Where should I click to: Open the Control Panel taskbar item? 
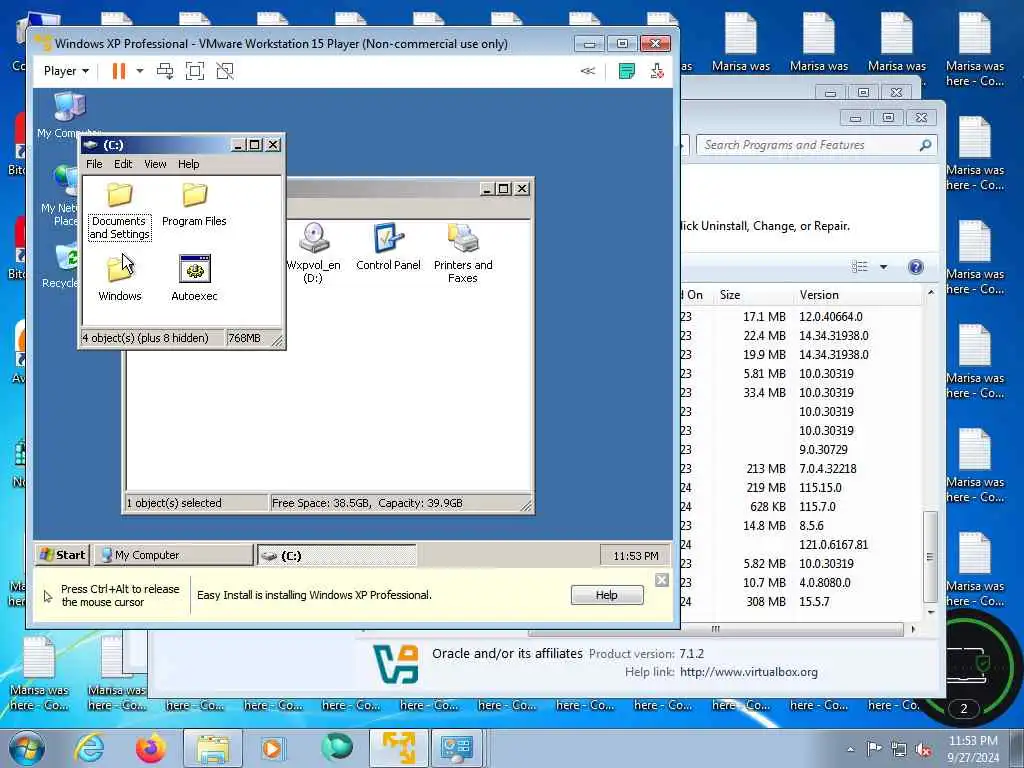(456, 748)
